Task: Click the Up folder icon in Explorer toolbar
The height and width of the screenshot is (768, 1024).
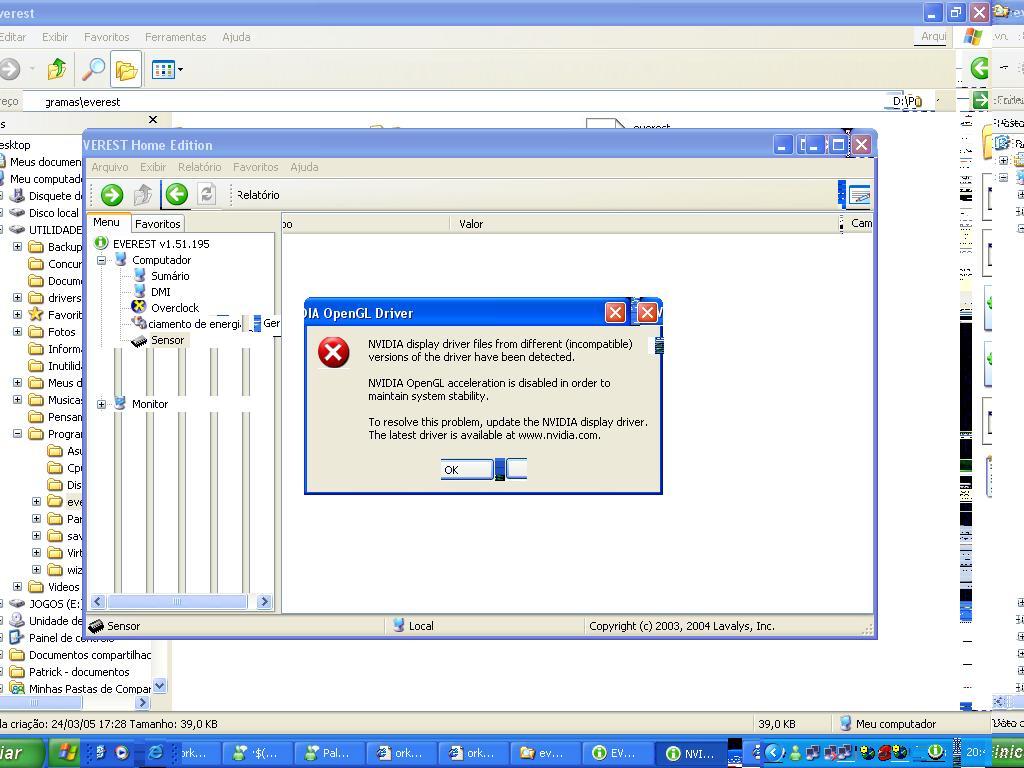Action: pyautogui.click(x=57, y=69)
